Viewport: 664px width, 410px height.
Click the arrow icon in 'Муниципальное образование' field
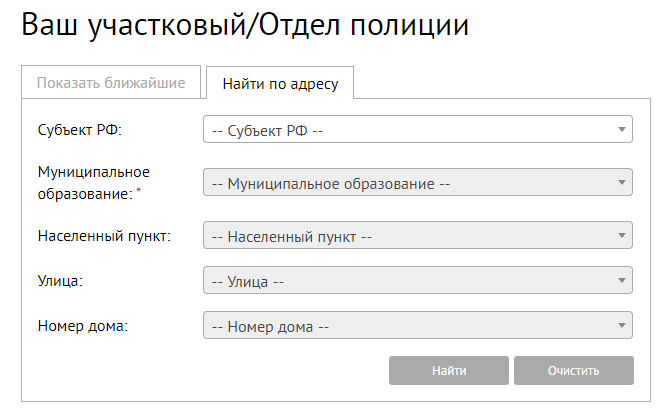(x=622, y=183)
